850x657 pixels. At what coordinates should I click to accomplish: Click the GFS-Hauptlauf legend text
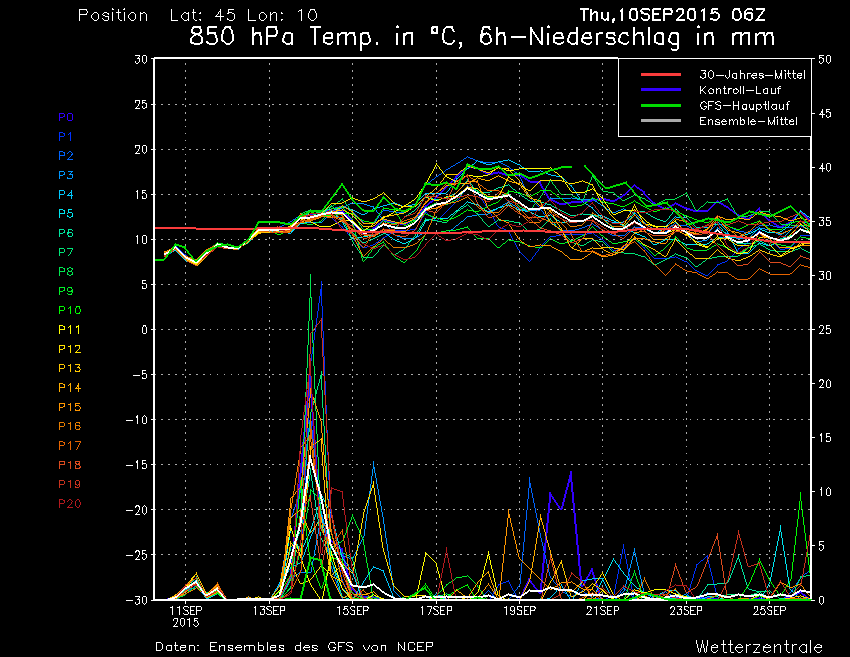click(744, 106)
